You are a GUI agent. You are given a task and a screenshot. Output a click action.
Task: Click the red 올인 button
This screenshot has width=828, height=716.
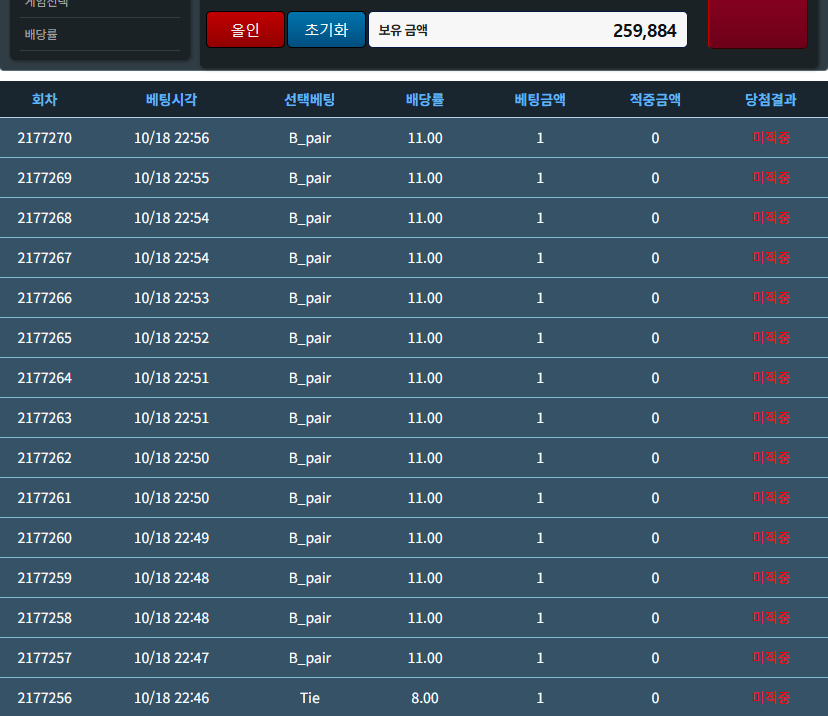(246, 30)
